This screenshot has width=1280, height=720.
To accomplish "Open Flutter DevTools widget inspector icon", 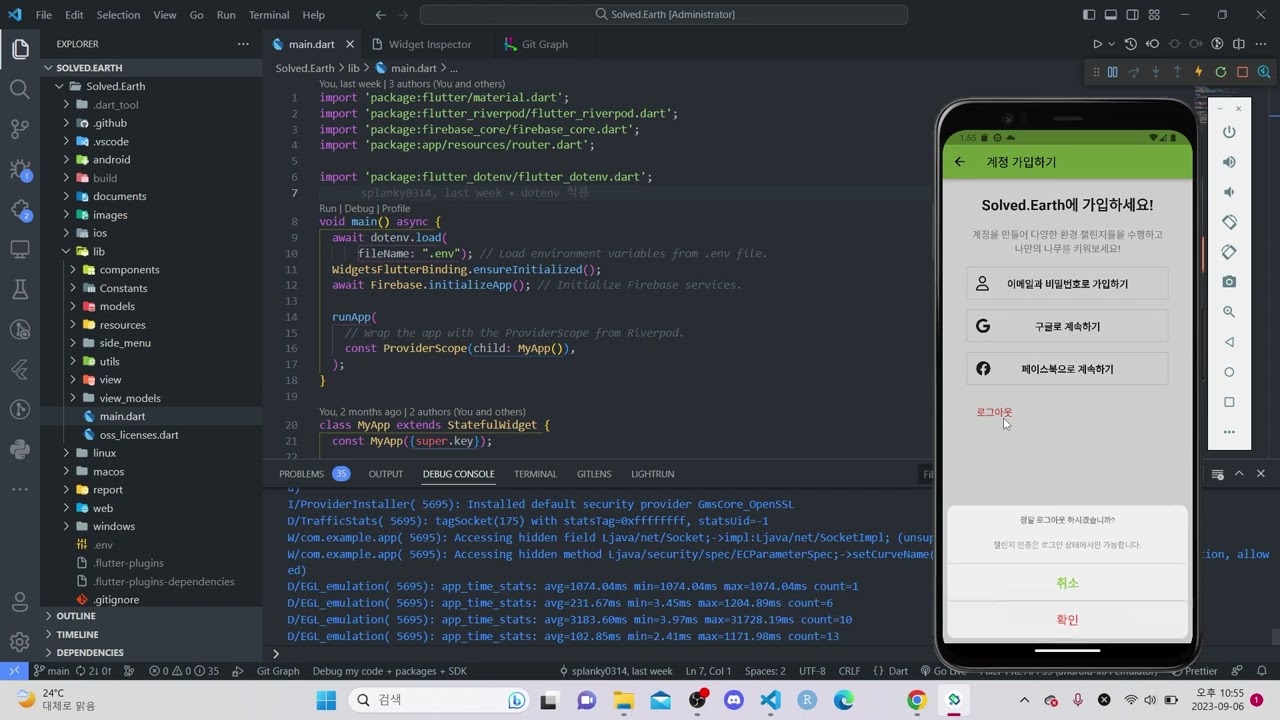I will click(1264, 72).
